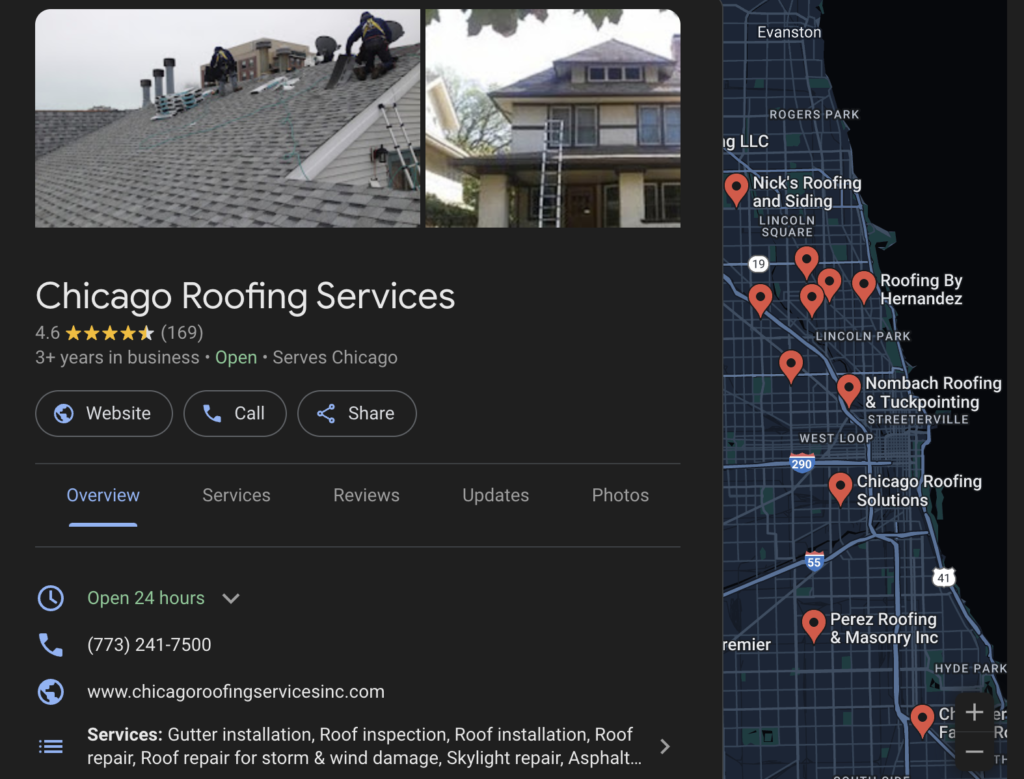Click the Services description text
This screenshot has height=779, width=1024.
click(364, 746)
